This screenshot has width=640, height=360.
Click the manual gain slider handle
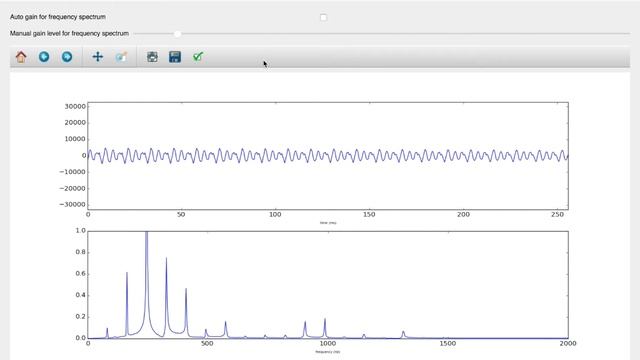pos(177,34)
